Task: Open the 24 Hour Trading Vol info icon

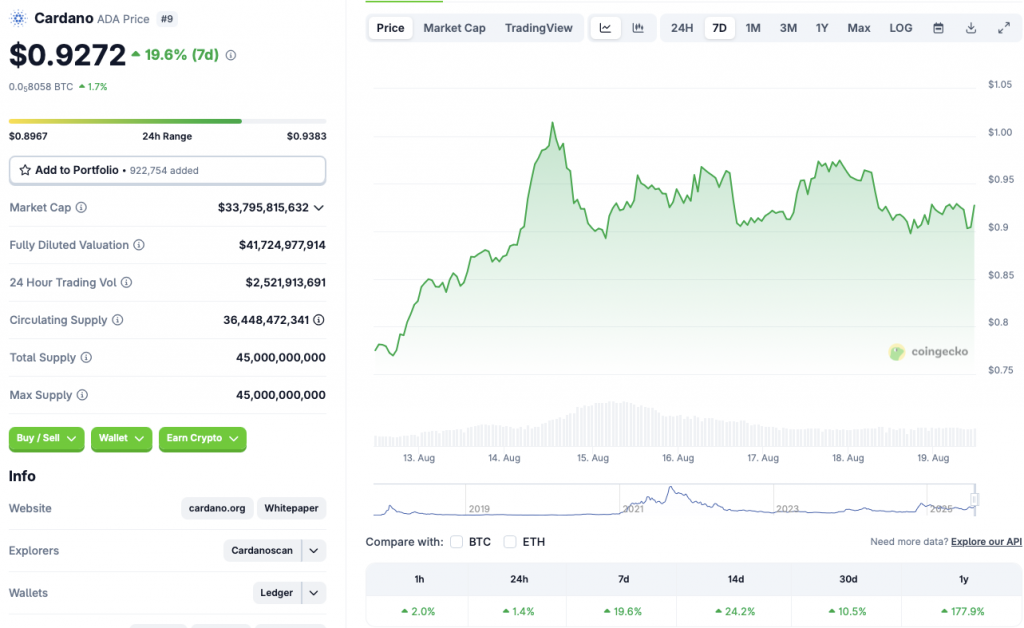Action: pyautogui.click(x=127, y=283)
